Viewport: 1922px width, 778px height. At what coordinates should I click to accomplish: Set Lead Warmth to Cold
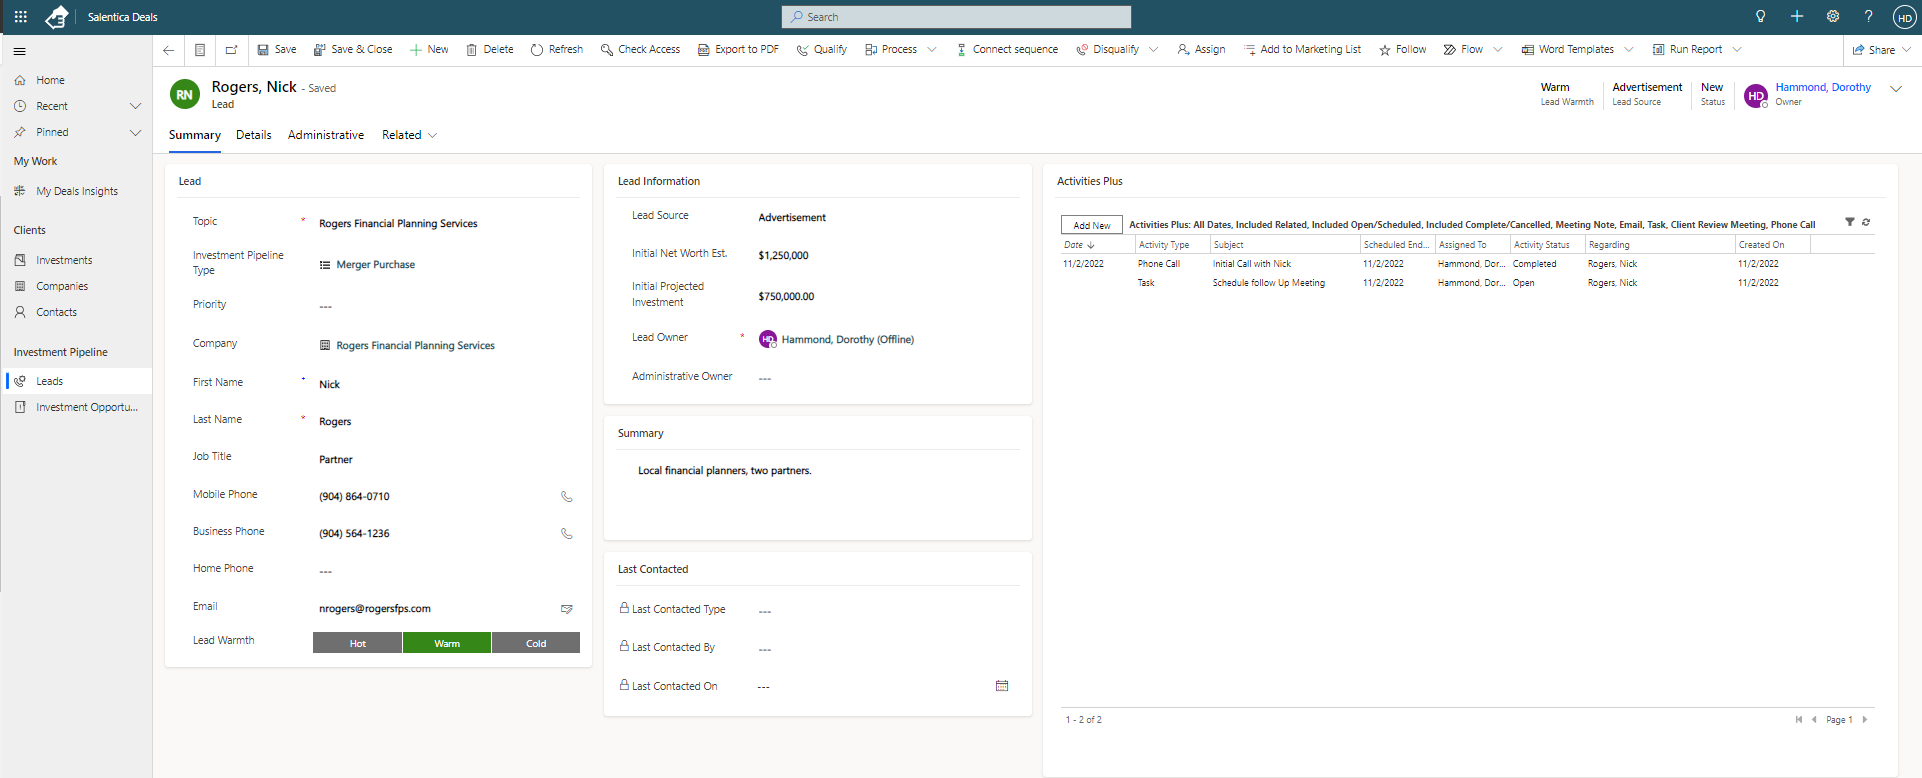coord(536,643)
